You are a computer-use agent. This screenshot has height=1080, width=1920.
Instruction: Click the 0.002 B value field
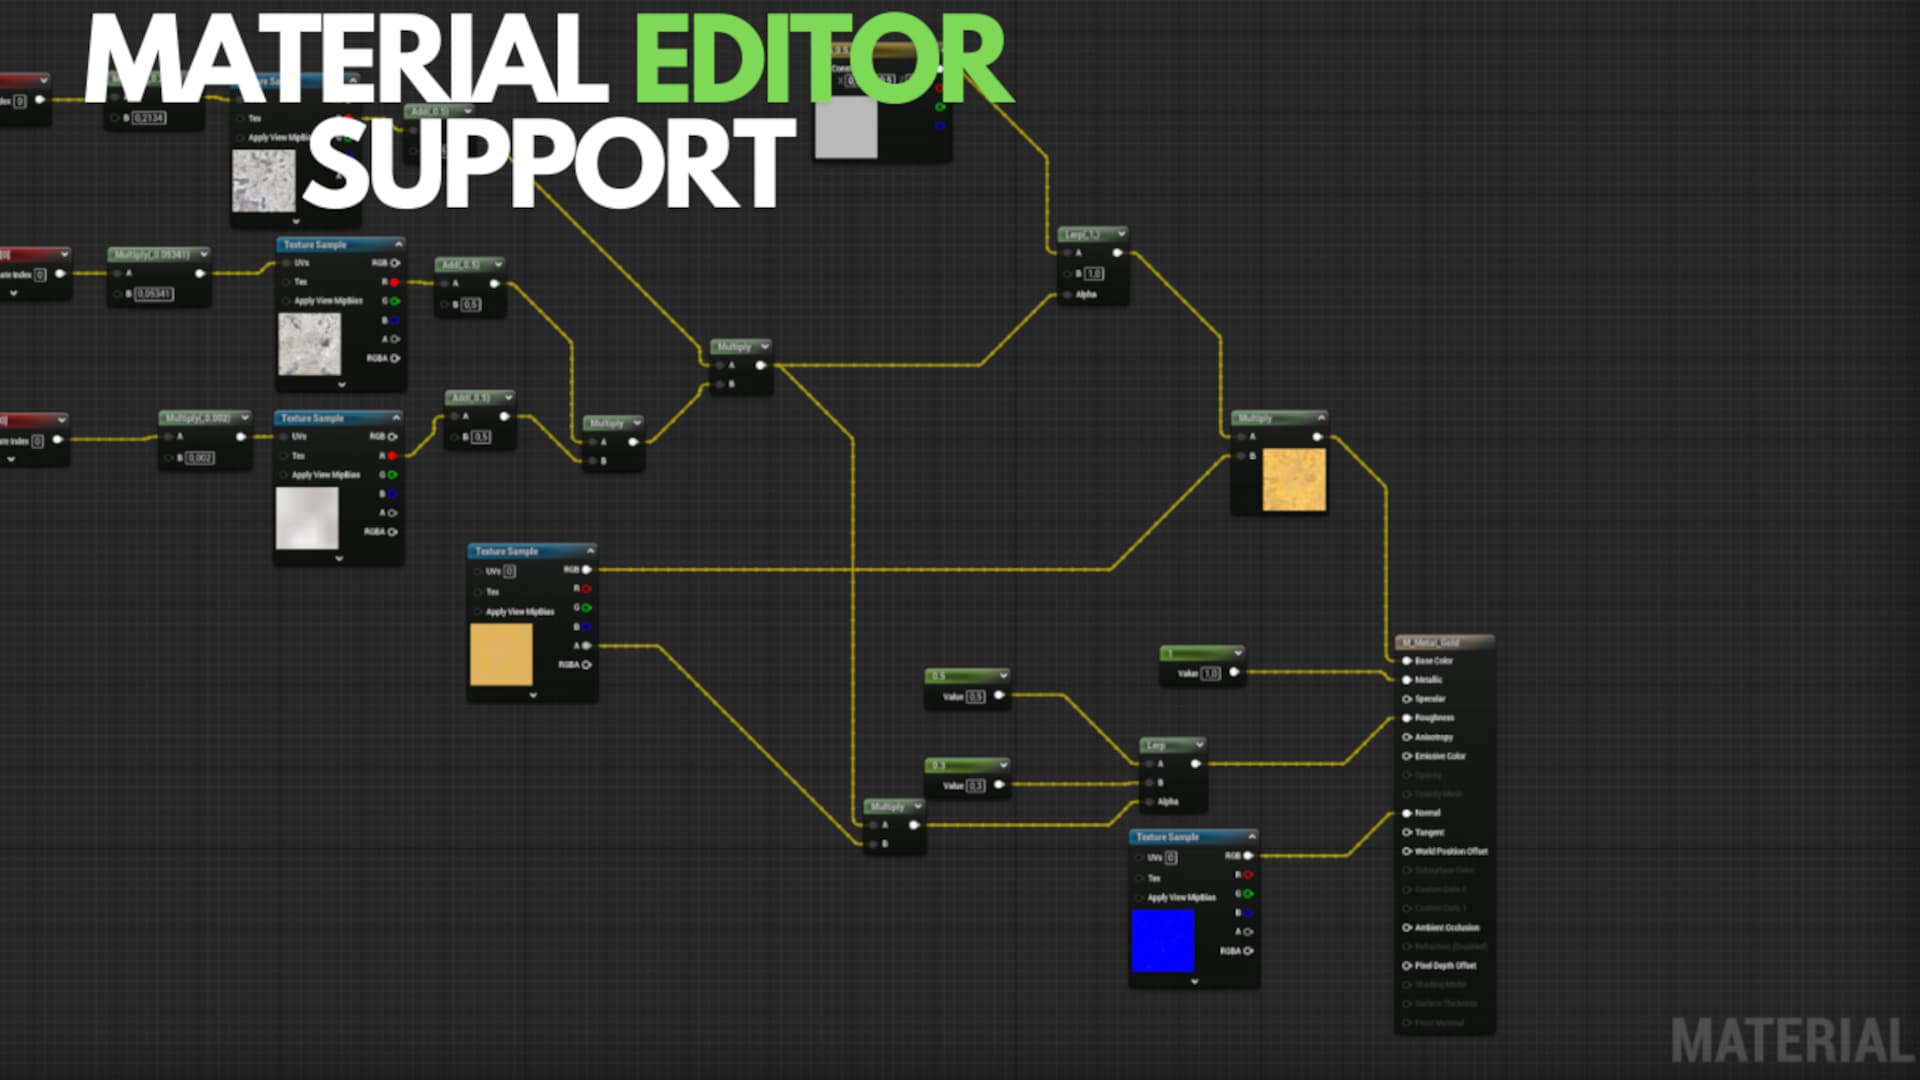pos(200,458)
